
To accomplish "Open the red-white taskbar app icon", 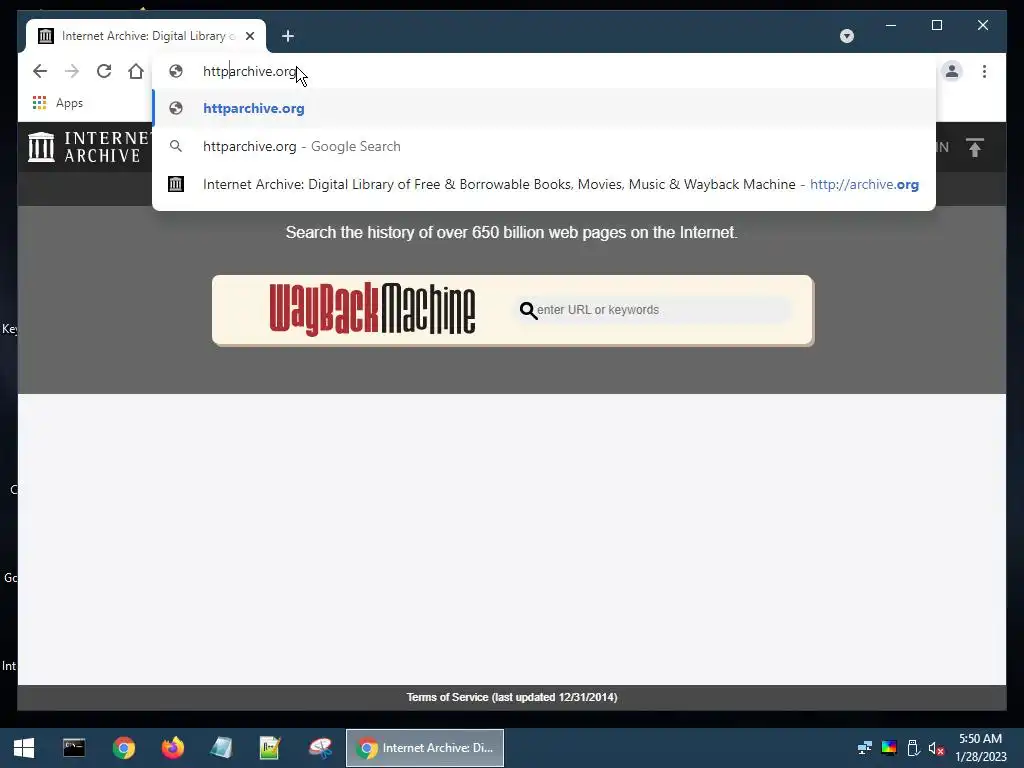I will 320,748.
